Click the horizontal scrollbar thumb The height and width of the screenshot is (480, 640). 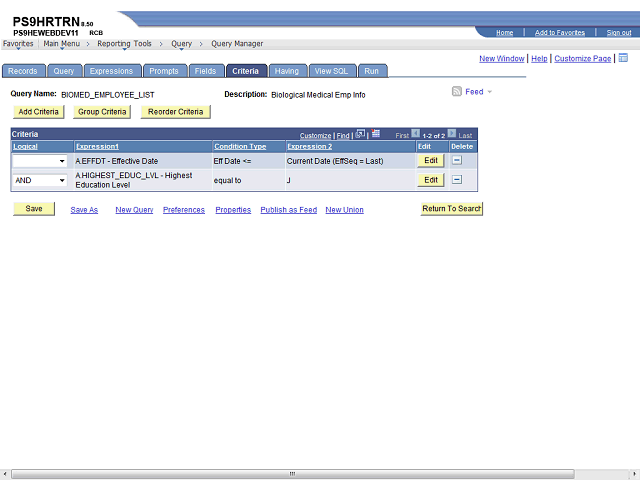tap(293, 474)
